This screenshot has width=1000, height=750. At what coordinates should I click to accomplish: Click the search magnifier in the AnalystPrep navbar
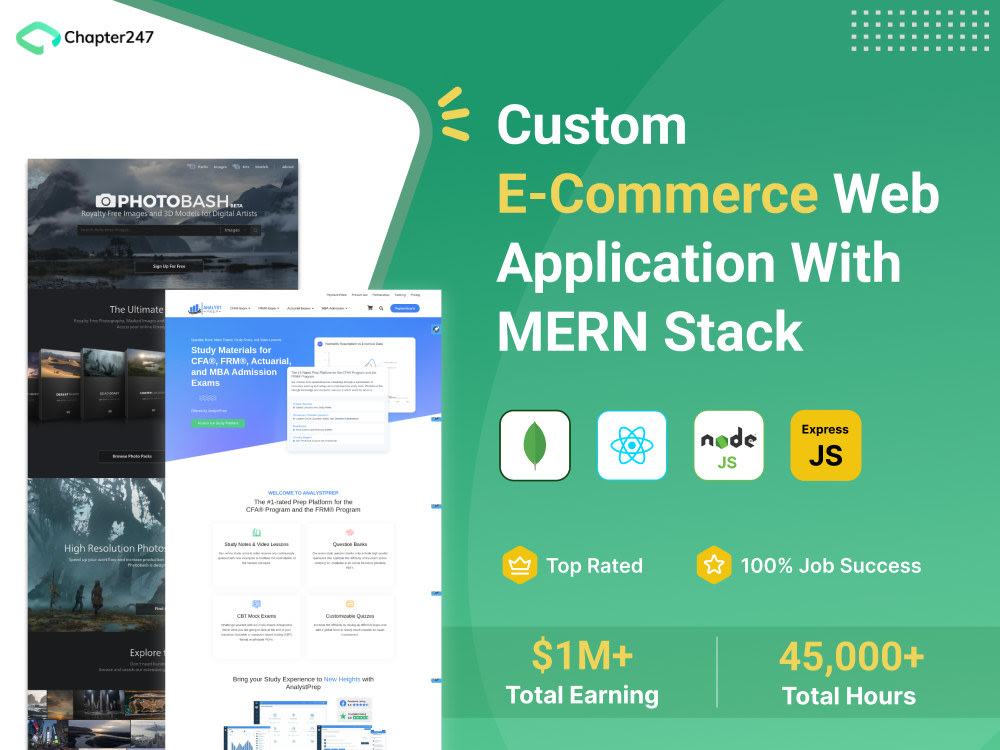[381, 308]
